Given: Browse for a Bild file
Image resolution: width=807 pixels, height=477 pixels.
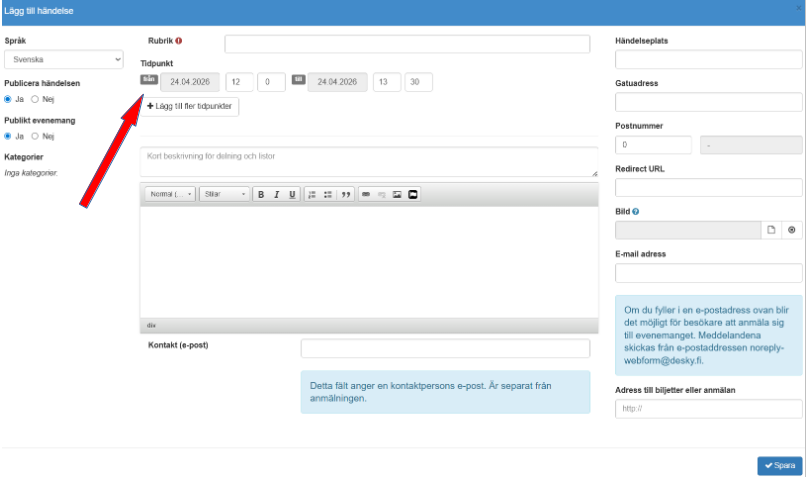Looking at the screenshot, I should (x=771, y=230).
